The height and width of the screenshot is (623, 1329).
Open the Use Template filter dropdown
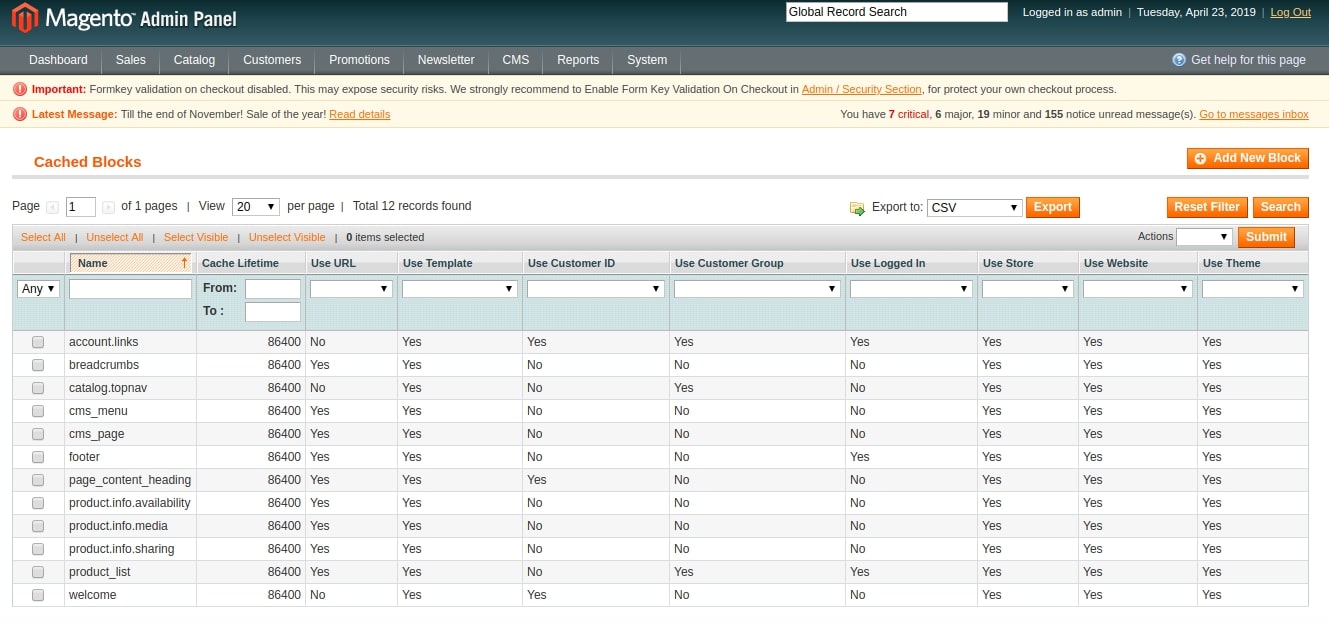(x=460, y=289)
